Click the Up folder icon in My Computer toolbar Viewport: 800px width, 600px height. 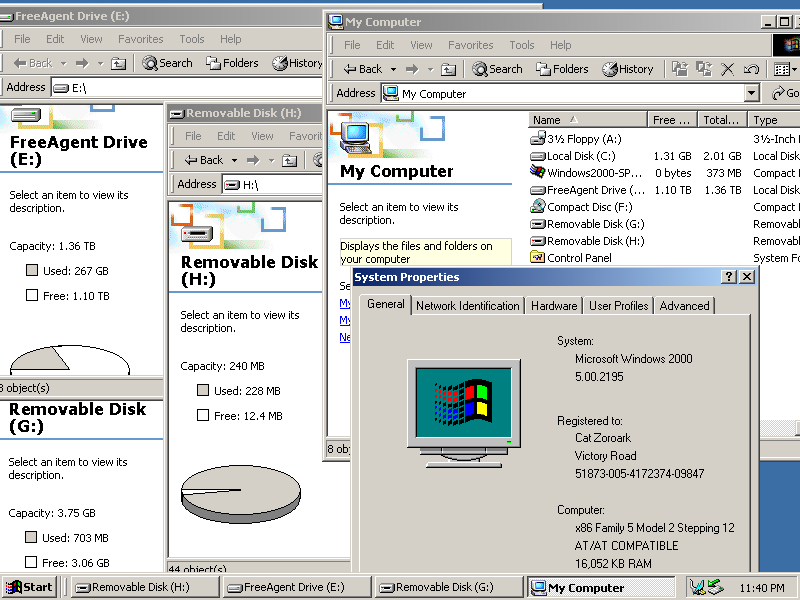pos(449,69)
